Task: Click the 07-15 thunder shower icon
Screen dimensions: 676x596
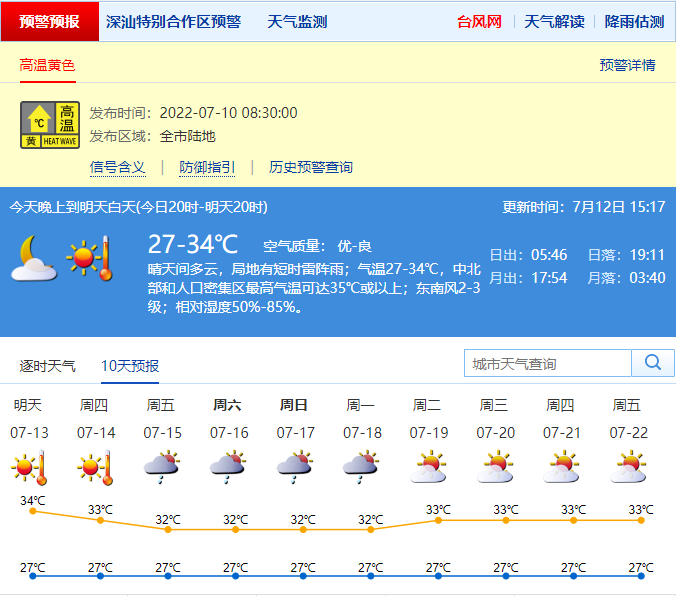Action: pyautogui.click(x=162, y=467)
